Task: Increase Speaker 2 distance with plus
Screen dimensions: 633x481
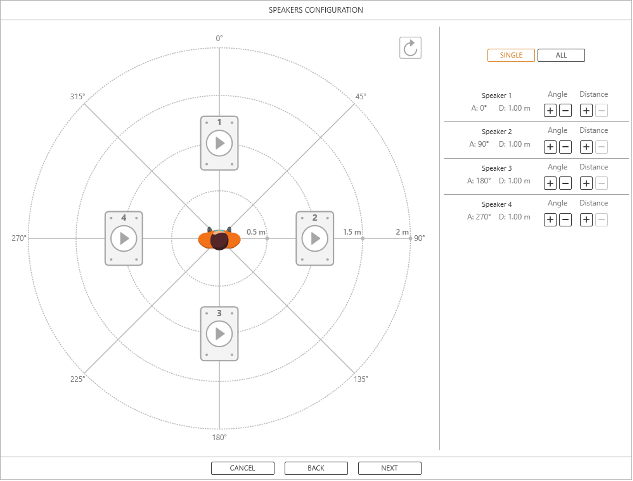Action: click(586, 147)
